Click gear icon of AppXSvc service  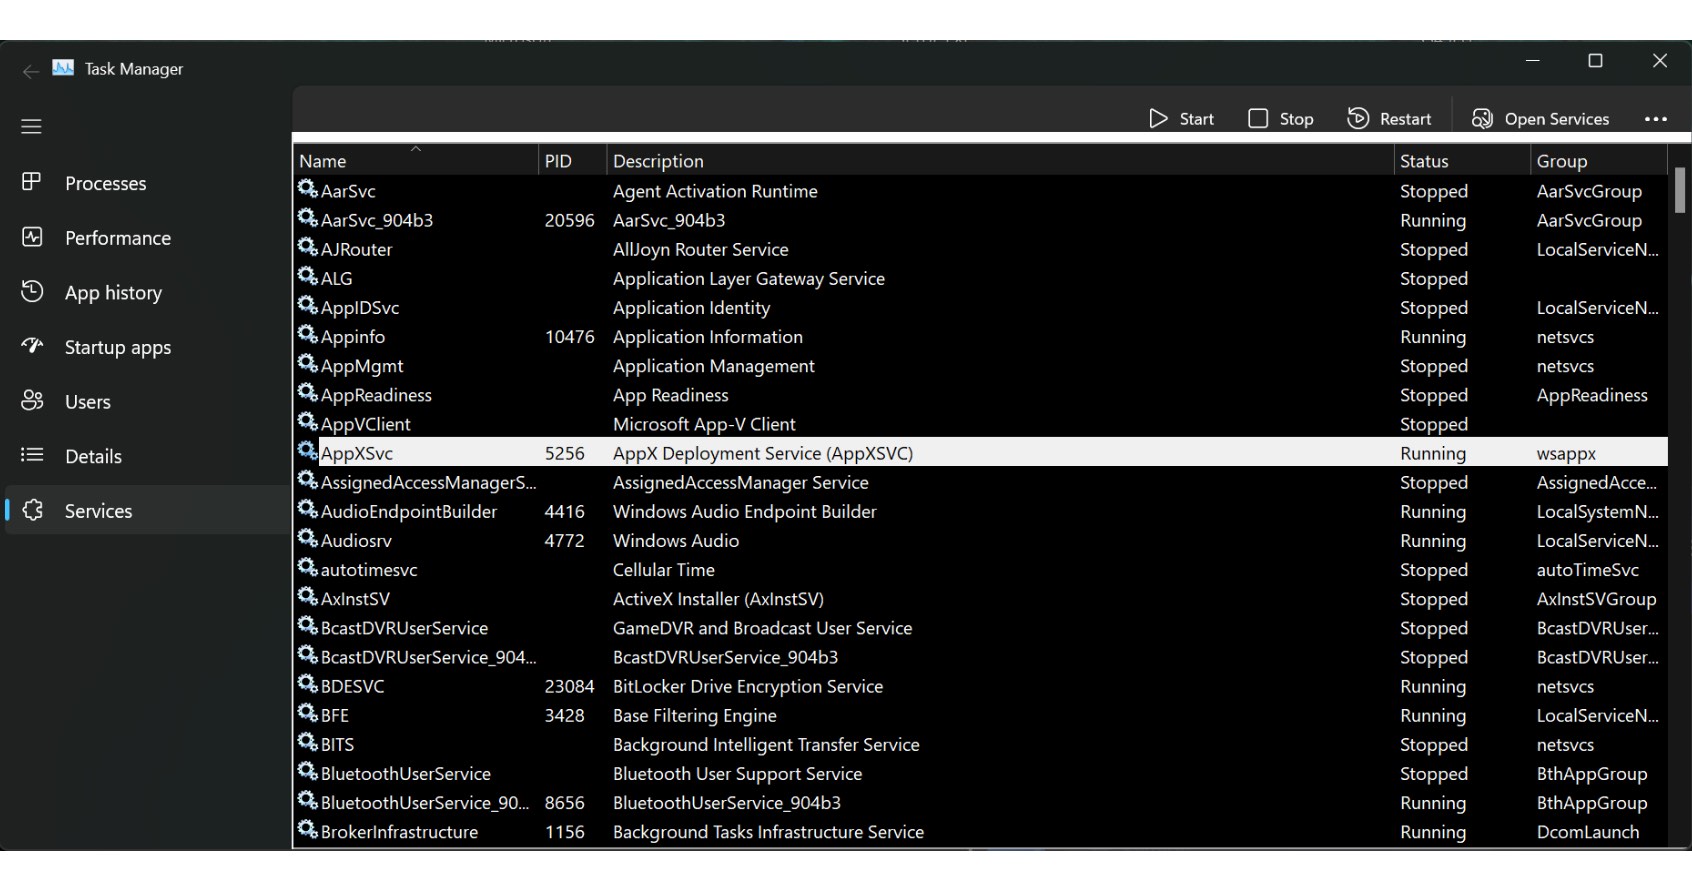308,451
